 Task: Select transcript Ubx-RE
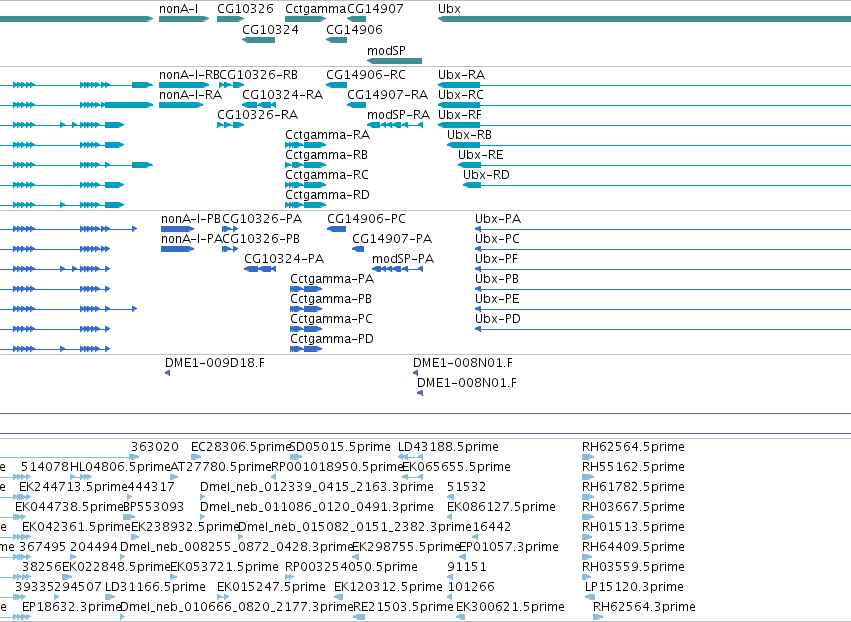pos(481,155)
